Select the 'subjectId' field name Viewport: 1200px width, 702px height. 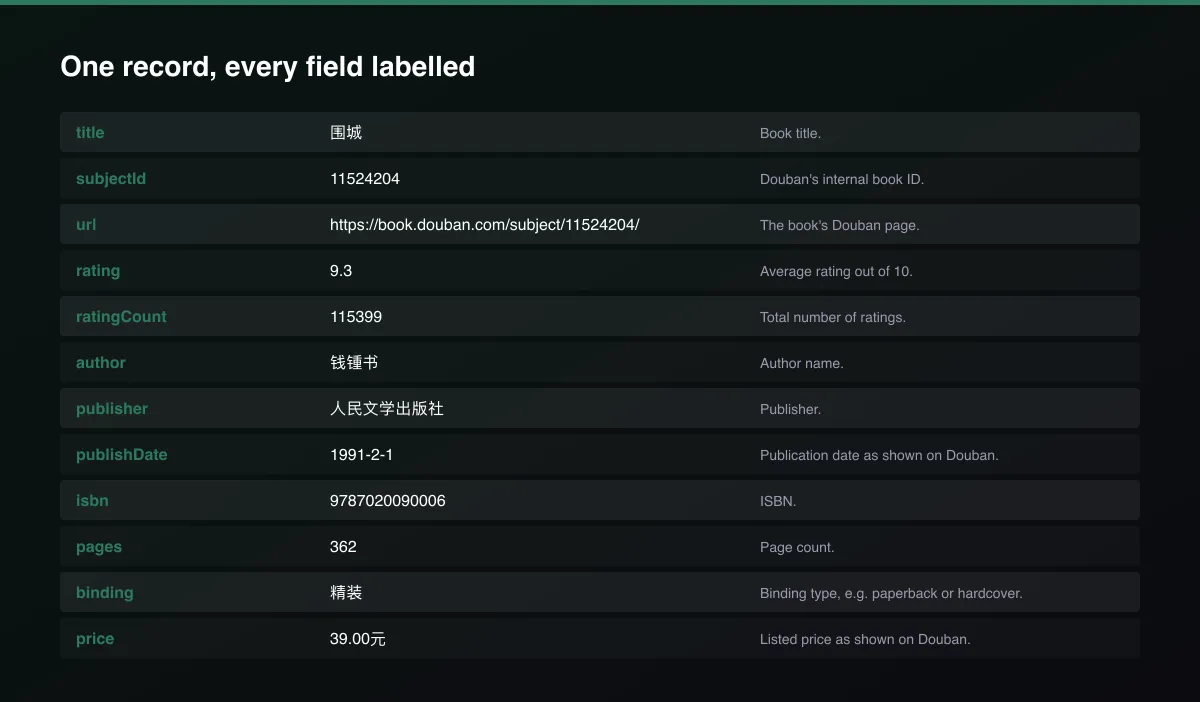tap(111, 178)
